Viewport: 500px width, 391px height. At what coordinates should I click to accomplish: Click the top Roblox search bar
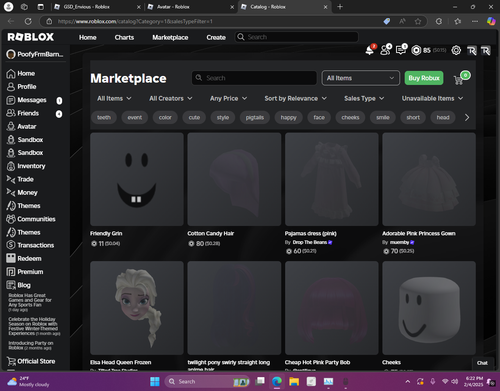297,37
